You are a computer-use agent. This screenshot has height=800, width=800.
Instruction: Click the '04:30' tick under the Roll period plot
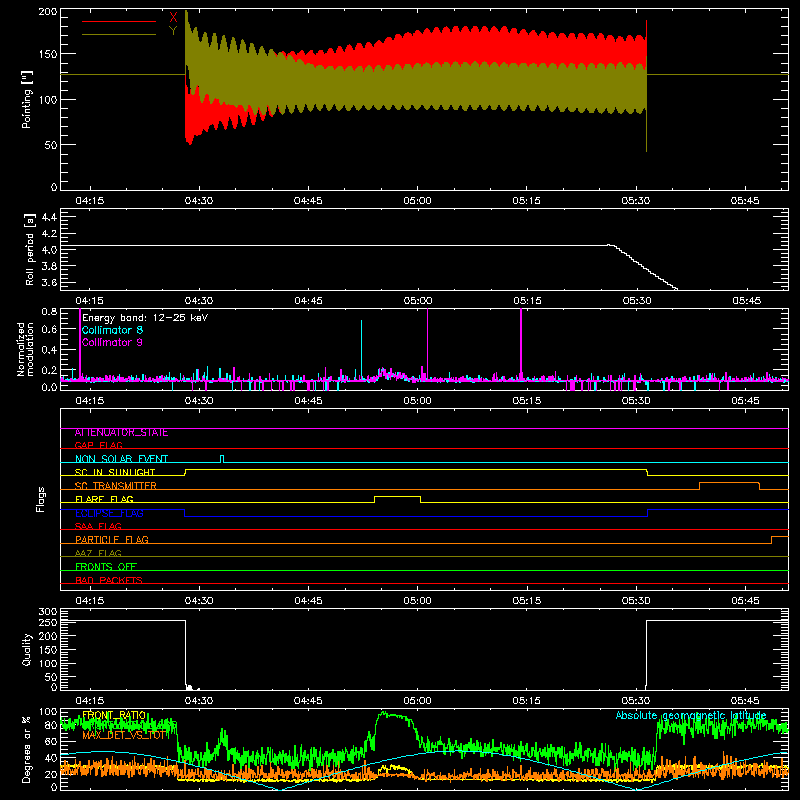click(x=199, y=301)
